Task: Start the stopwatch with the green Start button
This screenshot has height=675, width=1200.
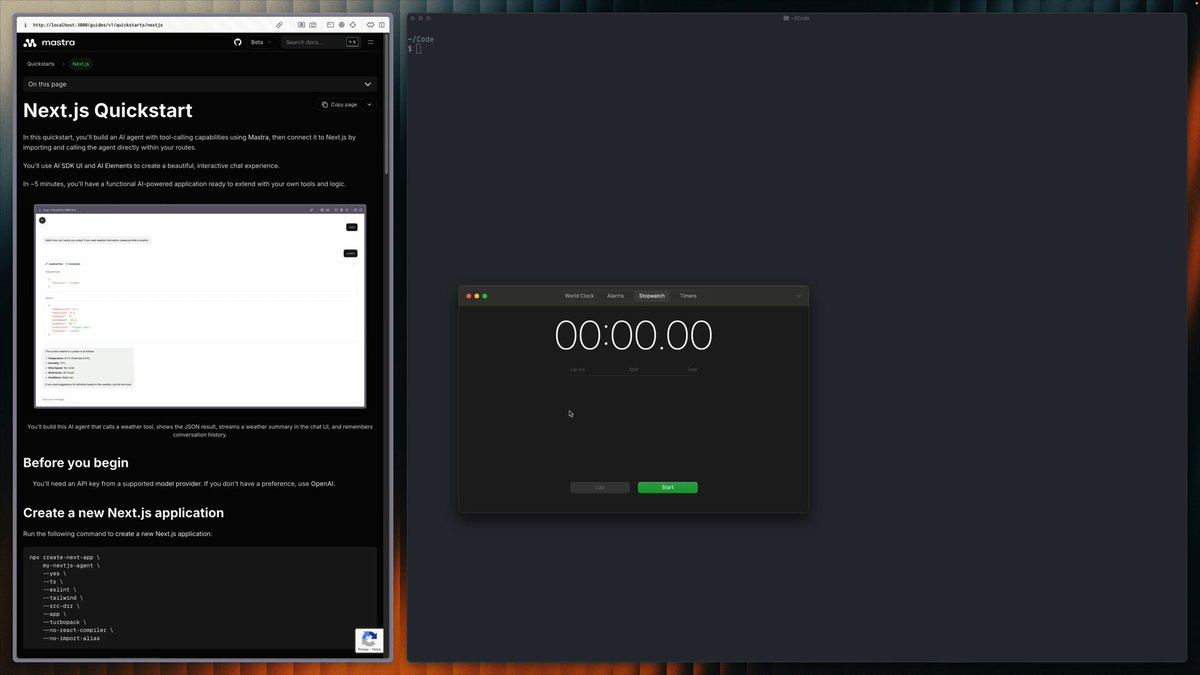Action: point(668,487)
